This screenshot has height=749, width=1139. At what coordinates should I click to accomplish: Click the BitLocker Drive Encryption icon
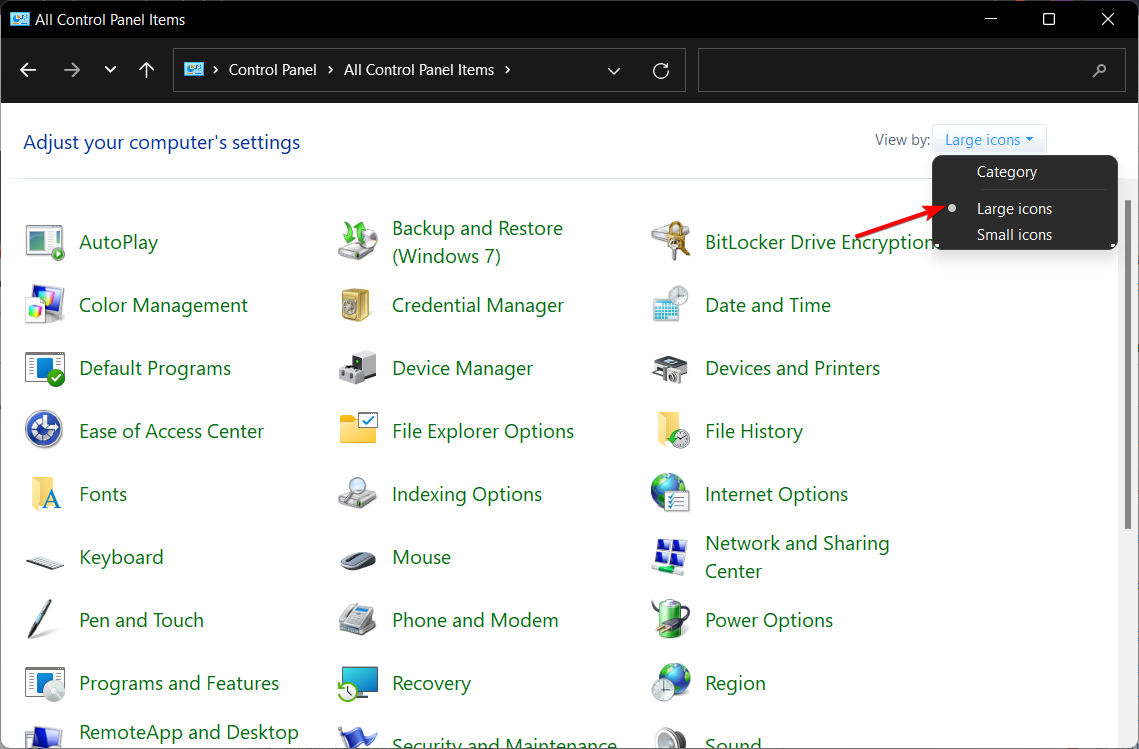coord(670,242)
